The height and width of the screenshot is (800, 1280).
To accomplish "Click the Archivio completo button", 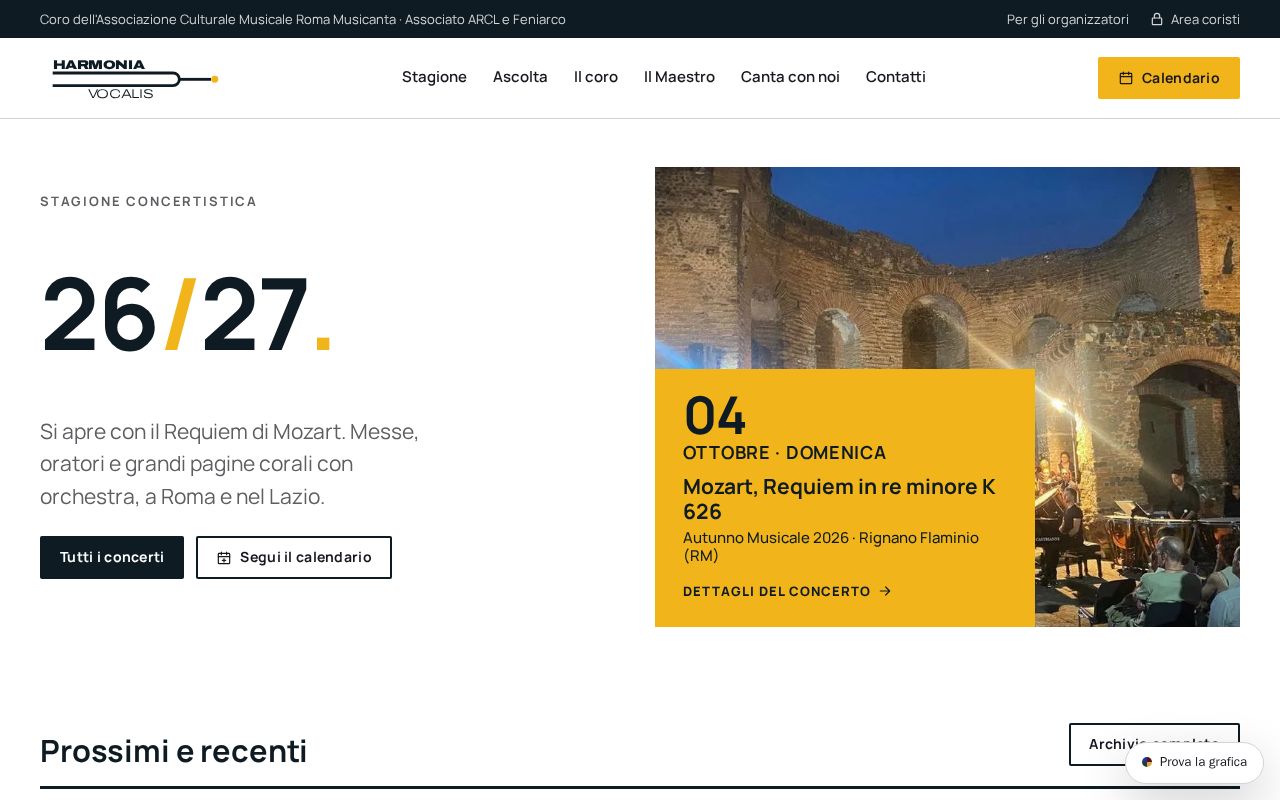I will [x=1154, y=744].
